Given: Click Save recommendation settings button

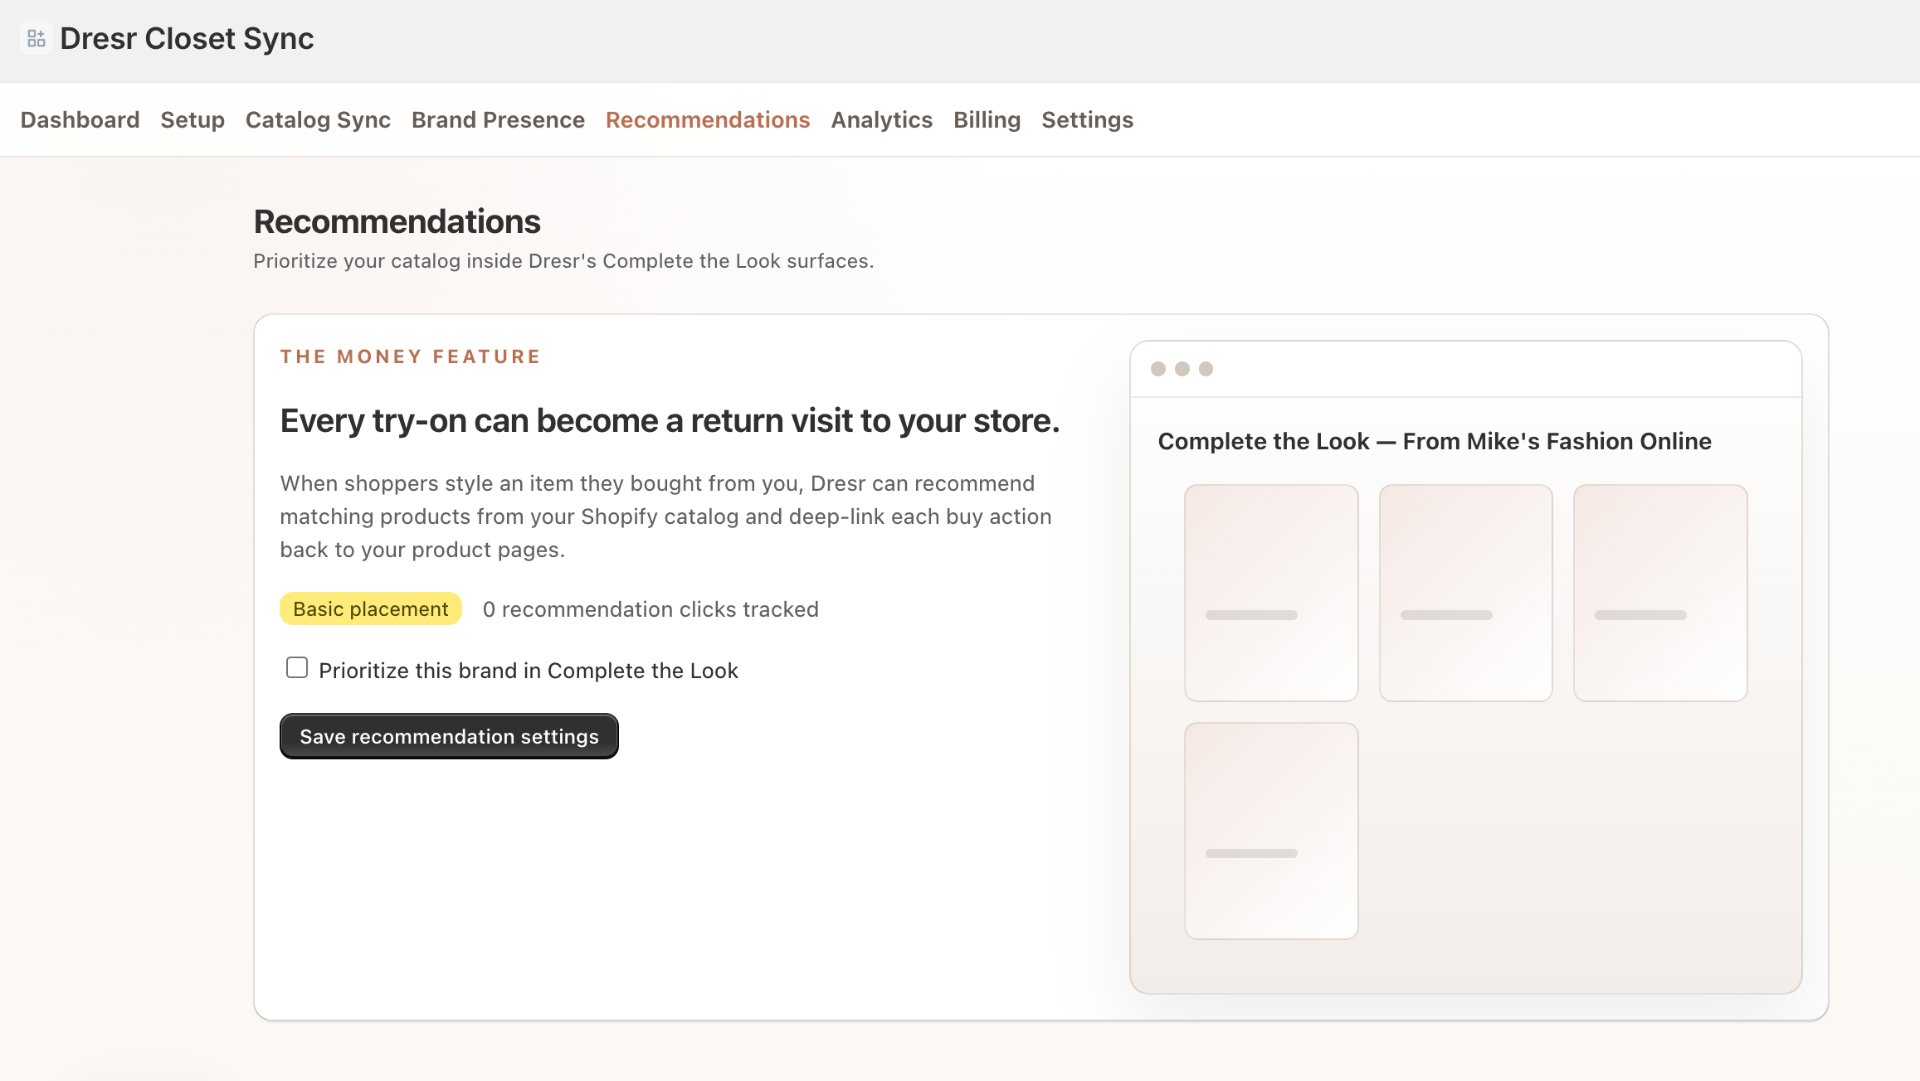Looking at the screenshot, I should (x=449, y=736).
